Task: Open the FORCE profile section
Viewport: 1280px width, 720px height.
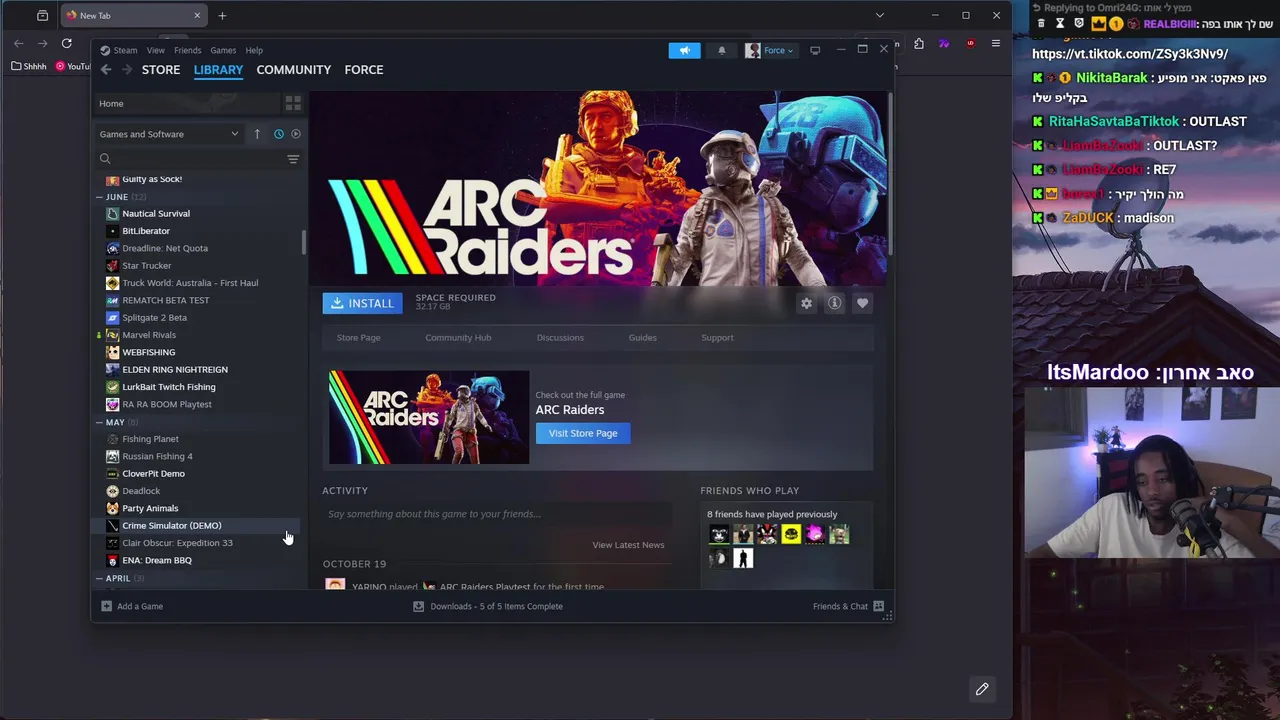Action: 364,70
